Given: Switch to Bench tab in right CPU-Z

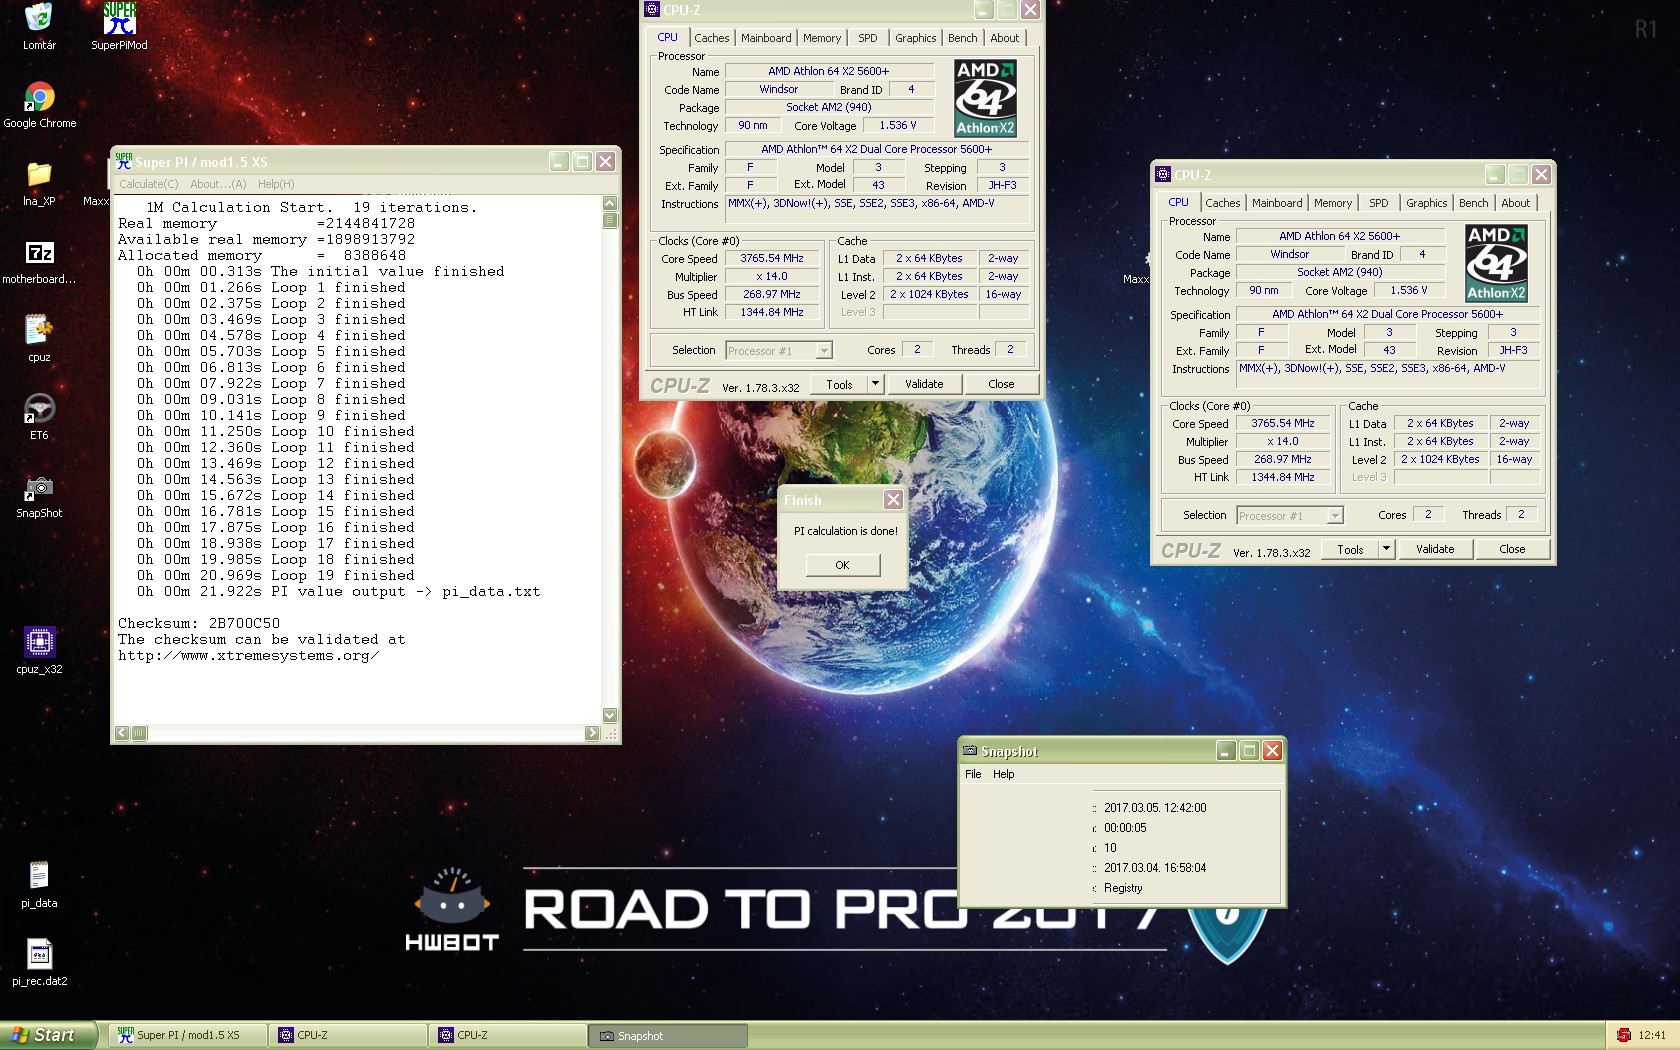Looking at the screenshot, I should coord(1474,203).
